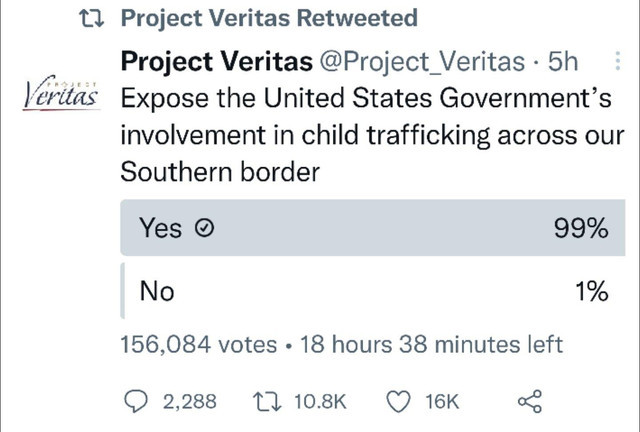Screen dimensions: 640x432
Task: Click the tweet text about Southern border
Action: (x=372, y=135)
